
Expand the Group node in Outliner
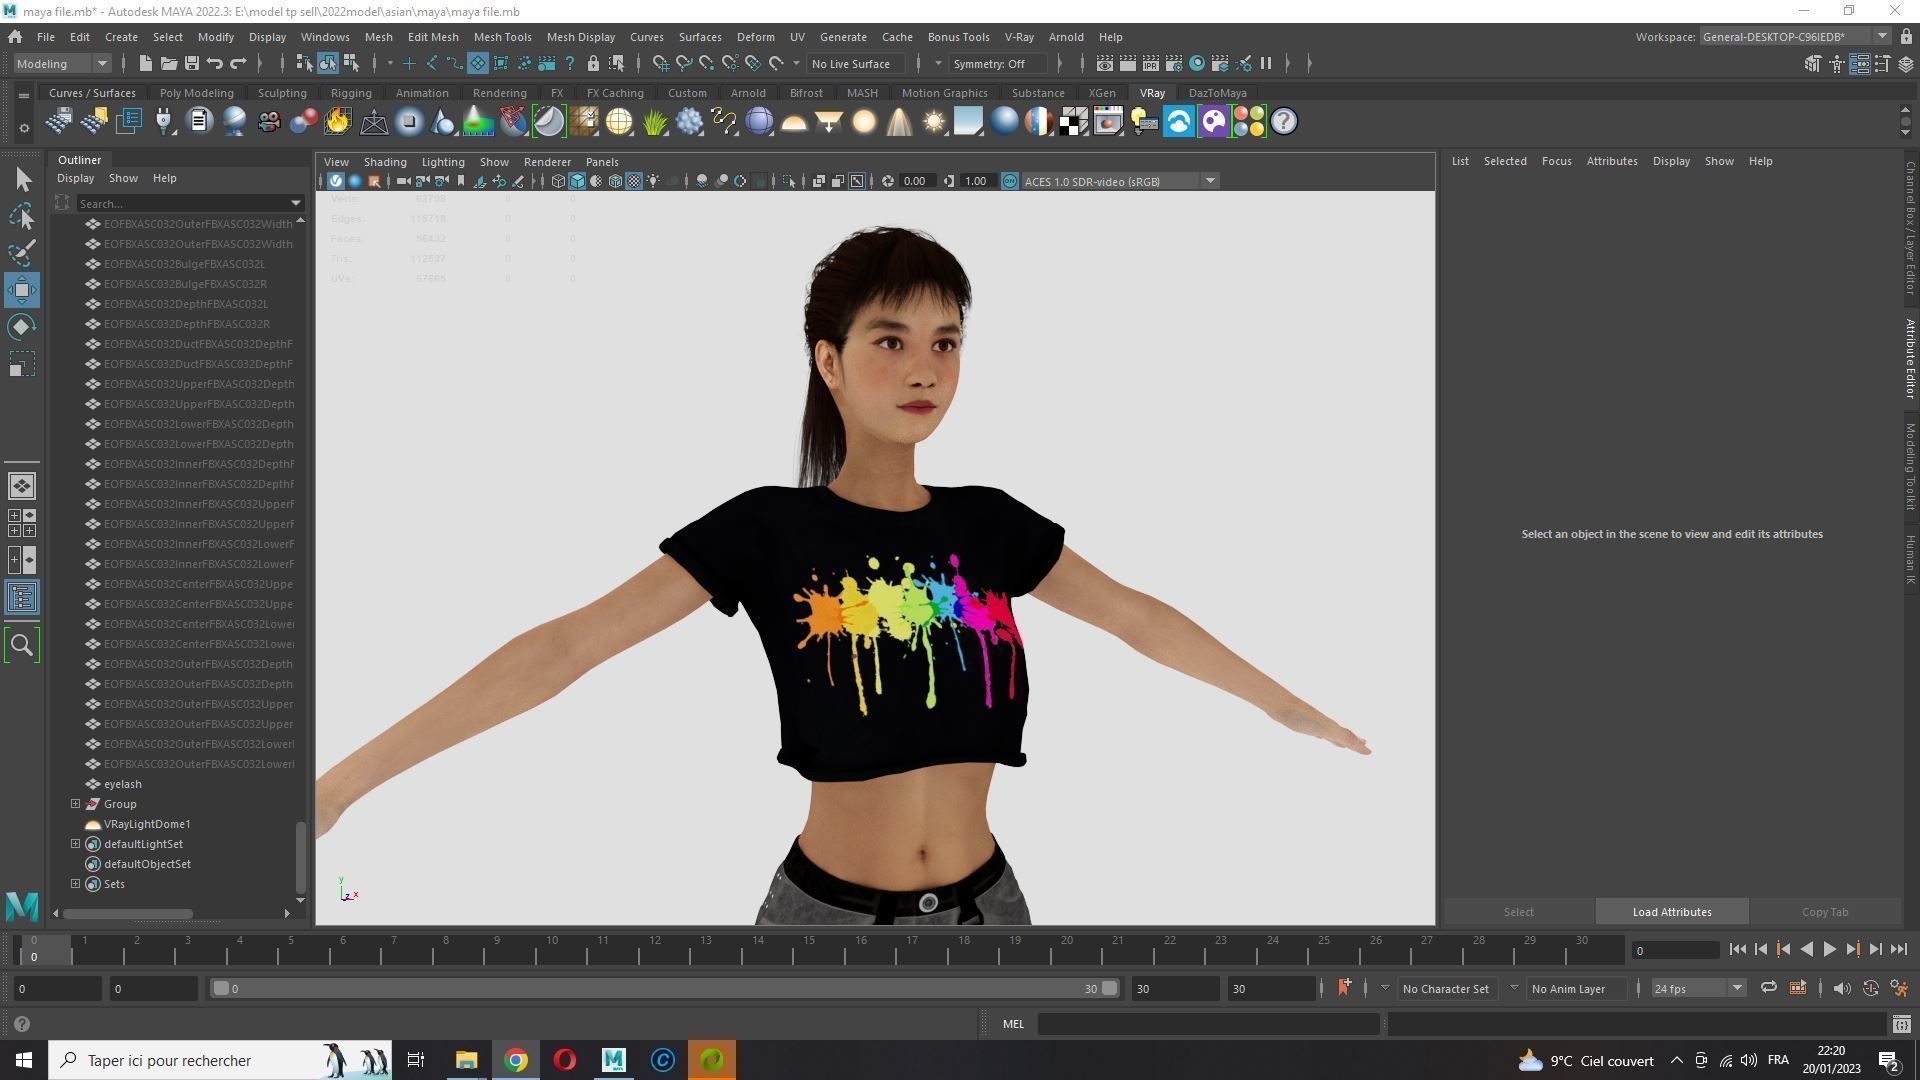click(76, 804)
